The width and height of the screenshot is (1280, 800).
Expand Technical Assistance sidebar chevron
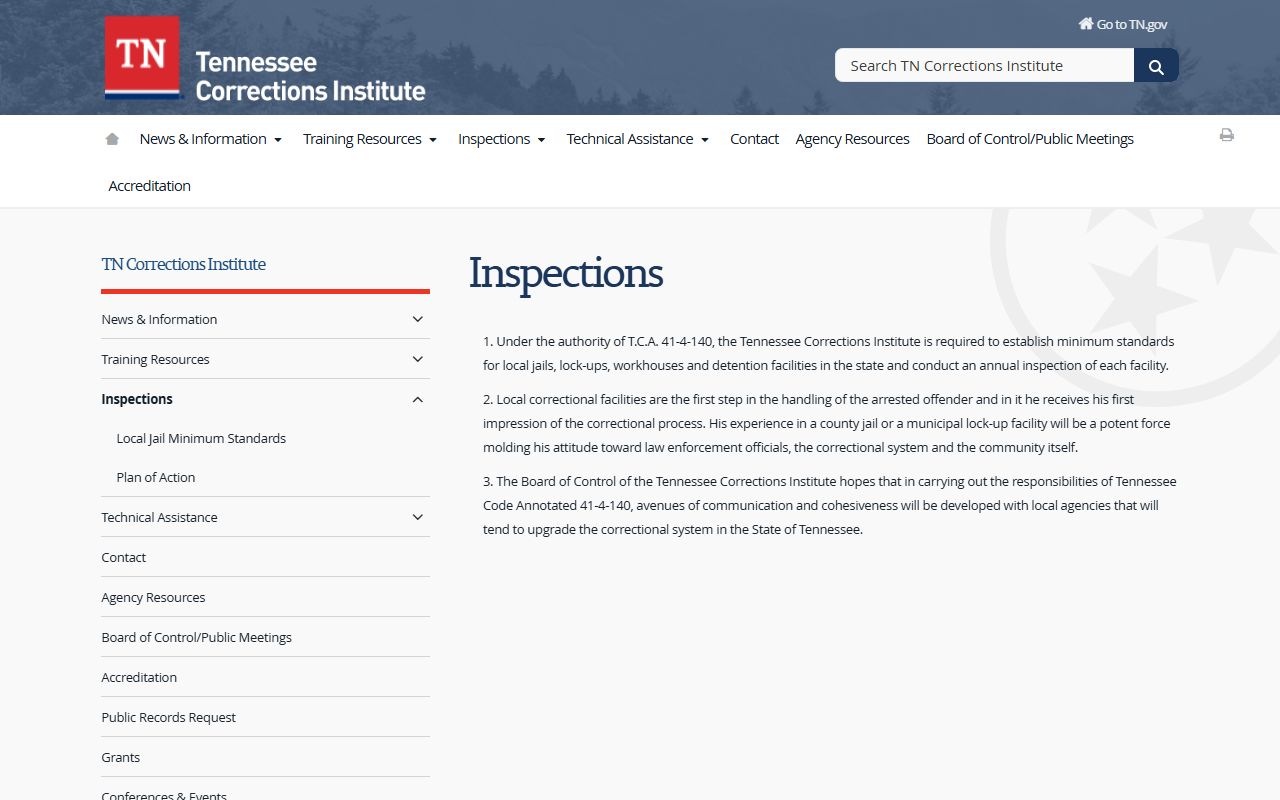(x=418, y=517)
